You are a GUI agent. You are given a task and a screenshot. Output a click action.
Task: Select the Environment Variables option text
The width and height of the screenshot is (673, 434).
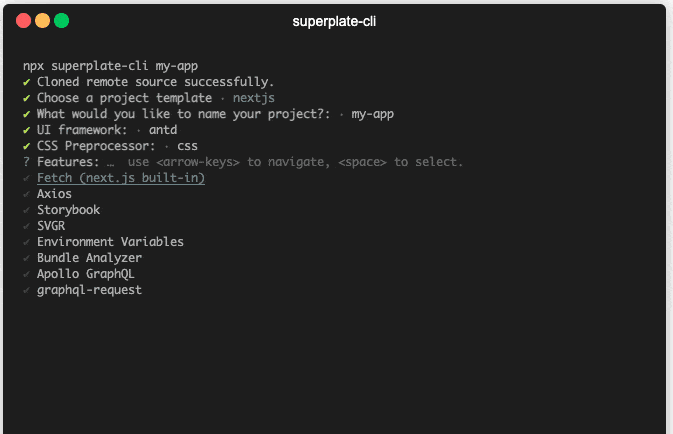point(110,242)
